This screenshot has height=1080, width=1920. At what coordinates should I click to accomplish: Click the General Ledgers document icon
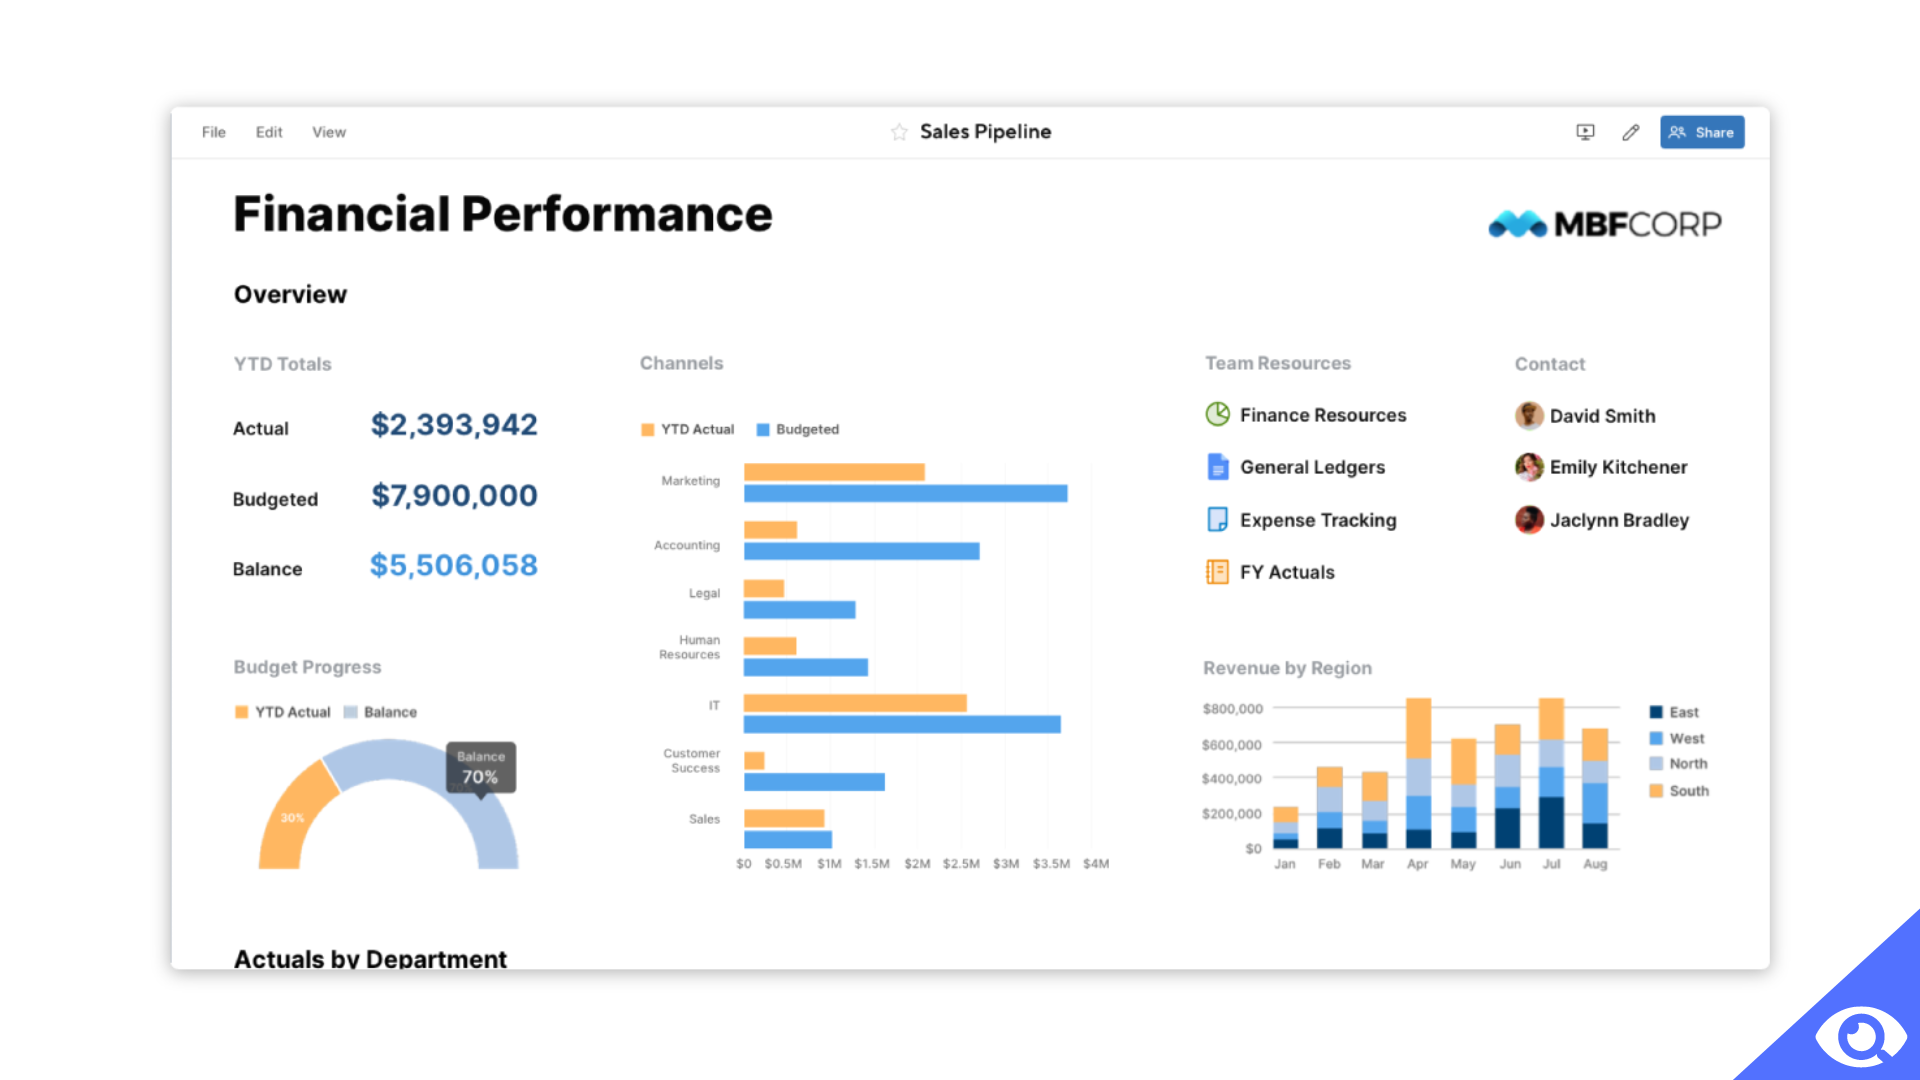(1217, 467)
